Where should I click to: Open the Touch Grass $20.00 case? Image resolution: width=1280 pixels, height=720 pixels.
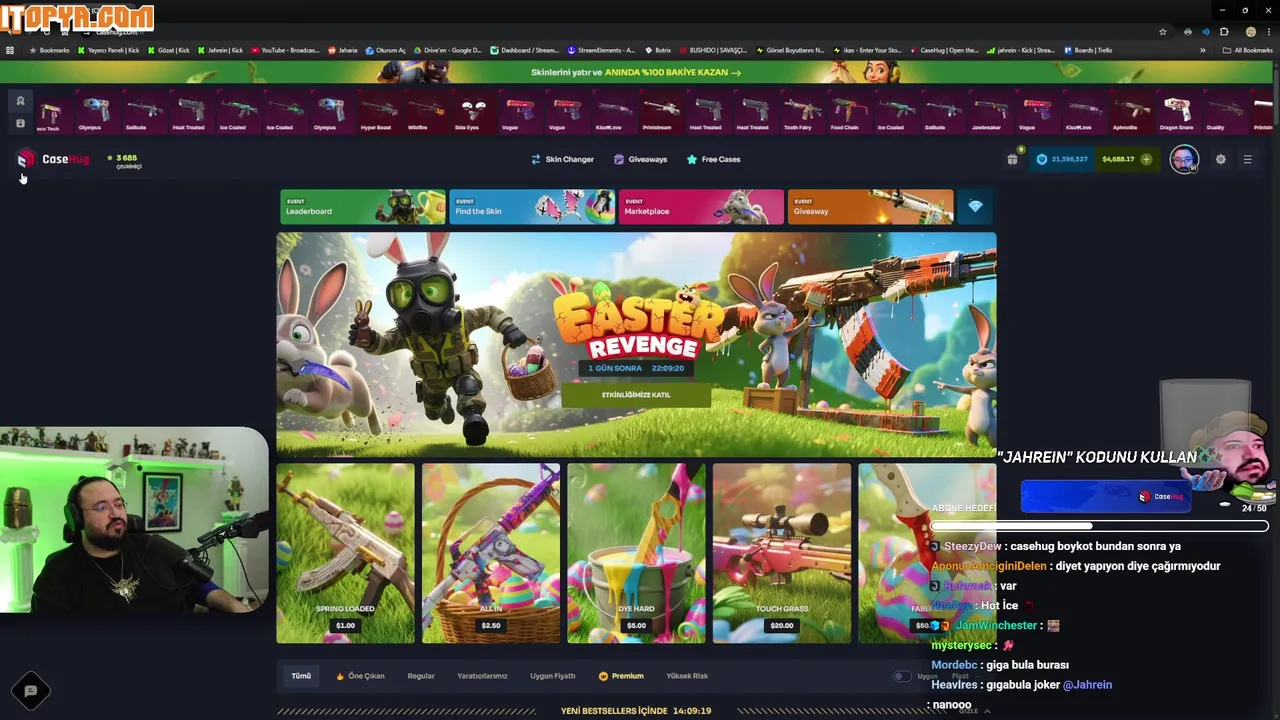coord(782,553)
